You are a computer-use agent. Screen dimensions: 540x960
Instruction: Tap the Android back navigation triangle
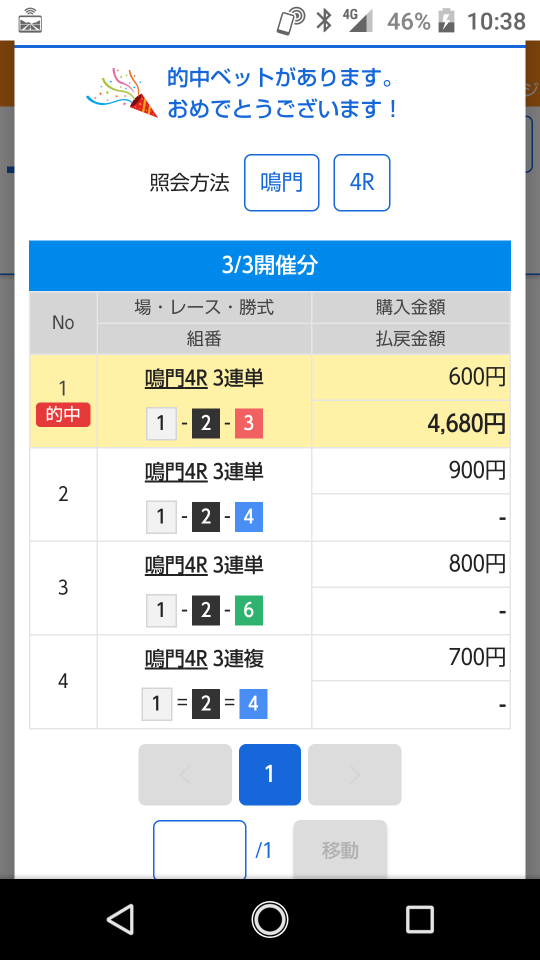121,919
